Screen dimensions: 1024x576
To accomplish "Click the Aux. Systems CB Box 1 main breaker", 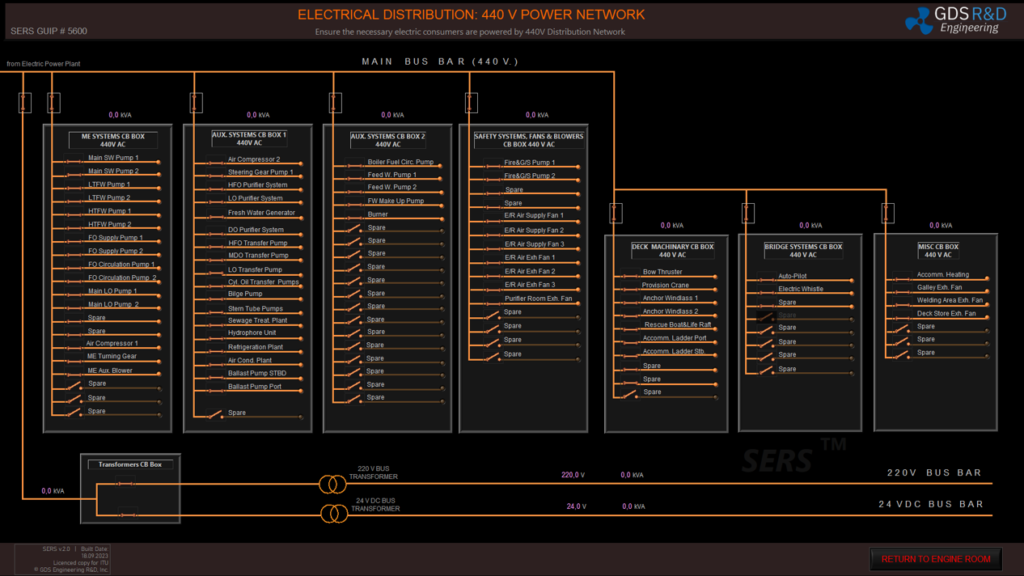I will [196, 102].
